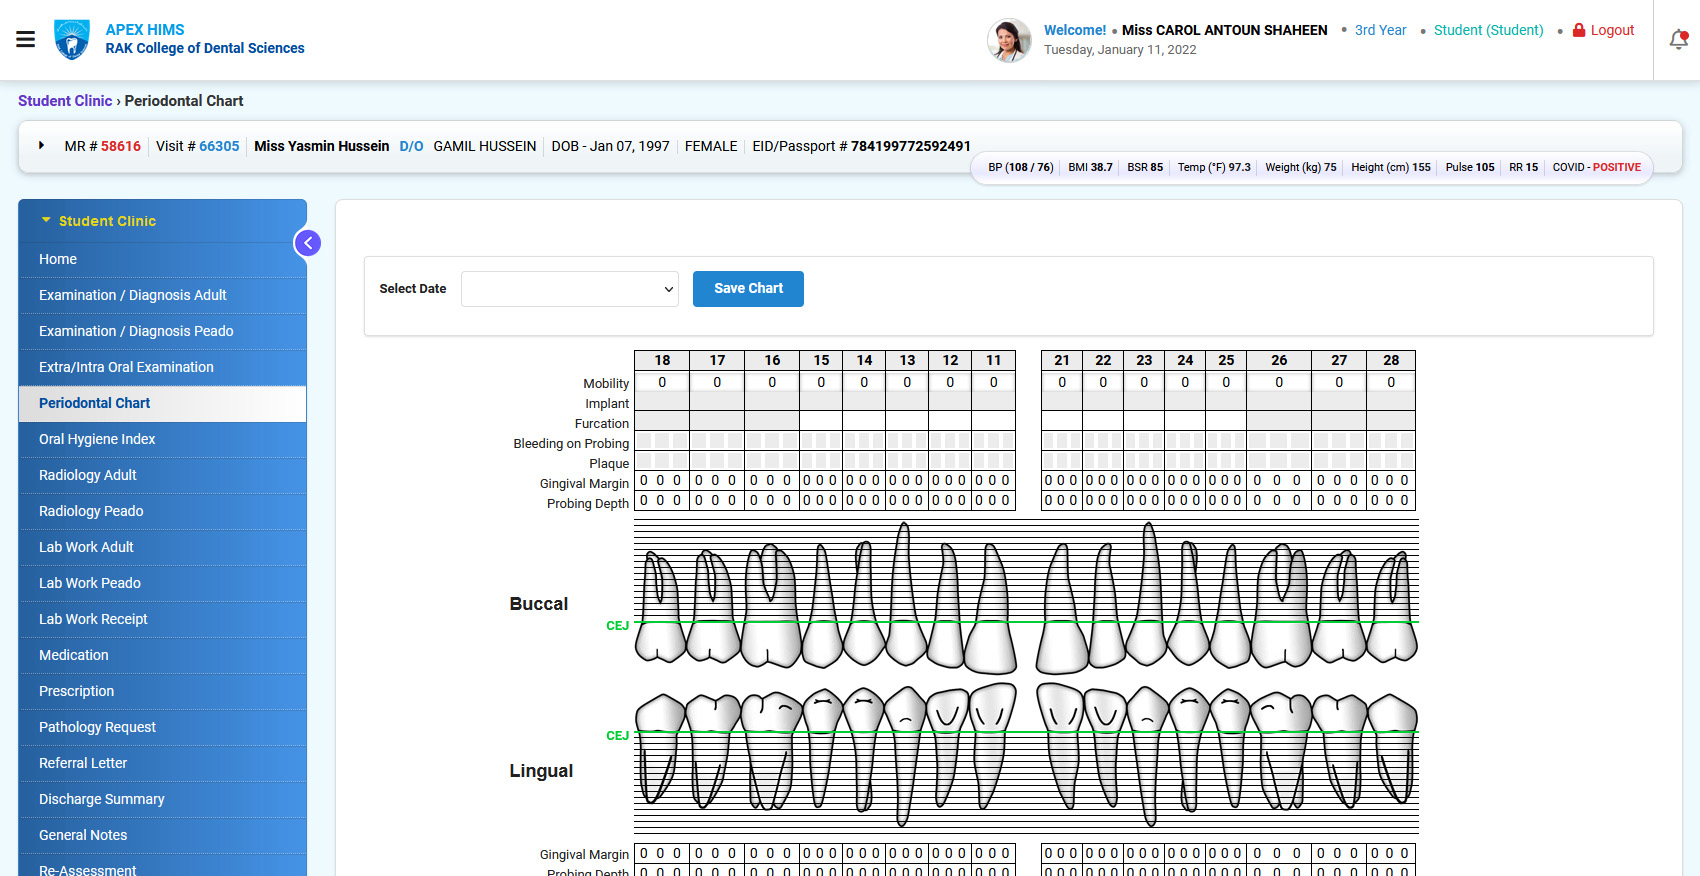Click tooth 16 in the Lingual view
Screen dimensions: 1700x876
tap(771, 750)
